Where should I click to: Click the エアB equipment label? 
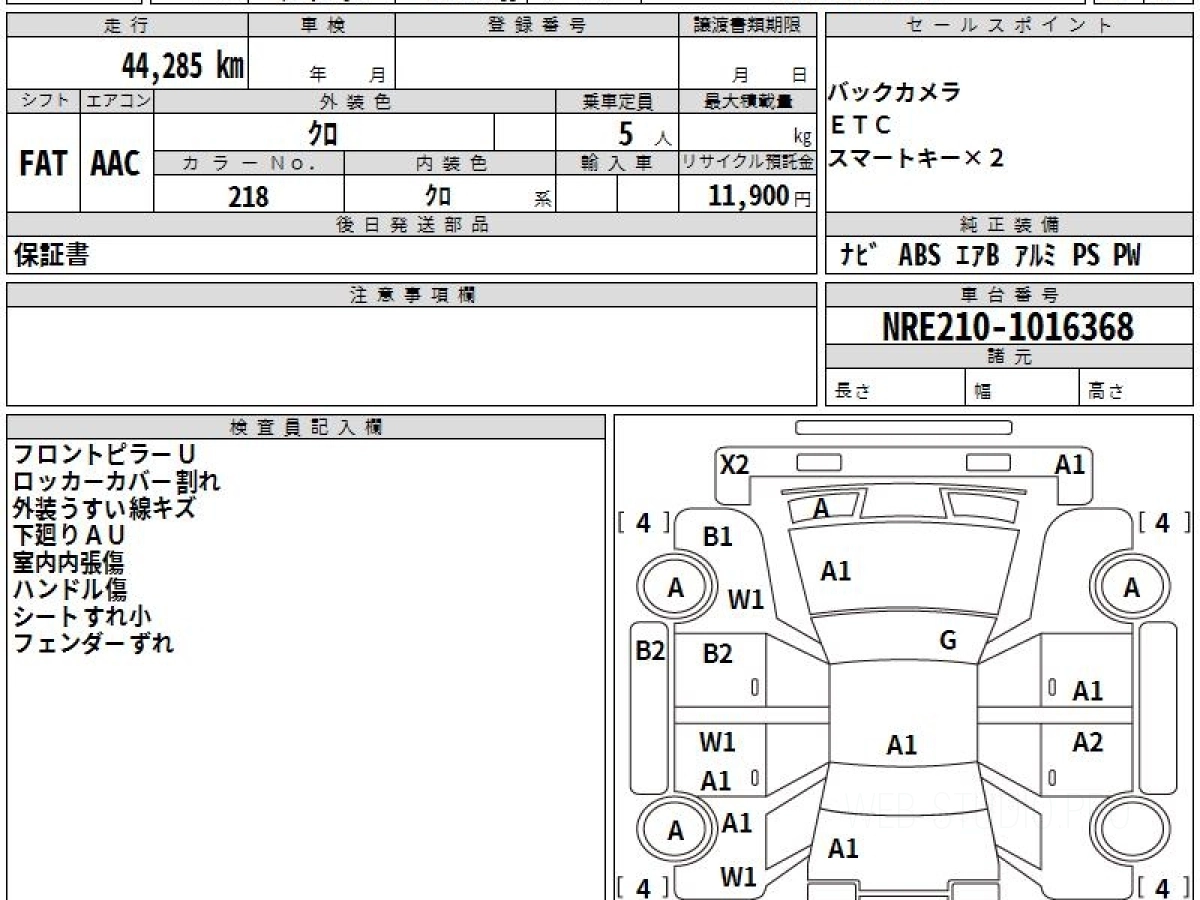coord(977,255)
